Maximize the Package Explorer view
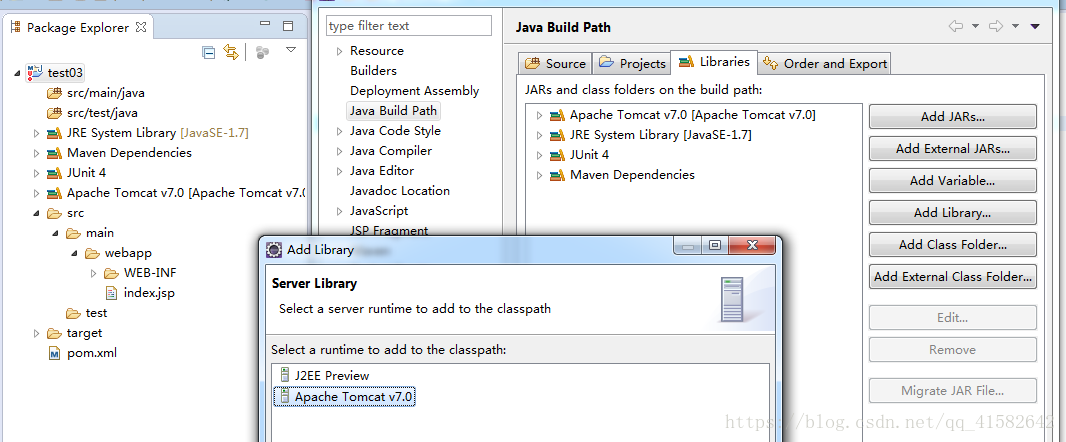Viewport: 1066px width, 442px height. pyautogui.click(x=290, y=27)
